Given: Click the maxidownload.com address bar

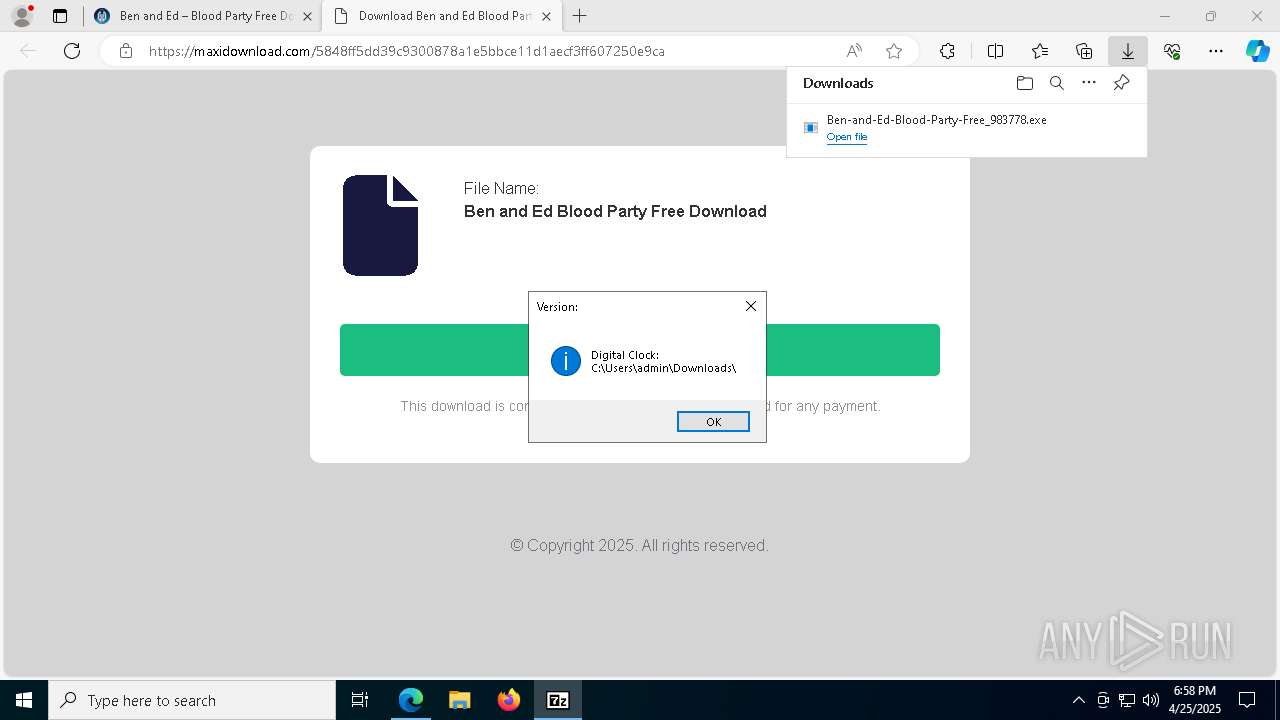Looking at the screenshot, I should click(x=480, y=51).
